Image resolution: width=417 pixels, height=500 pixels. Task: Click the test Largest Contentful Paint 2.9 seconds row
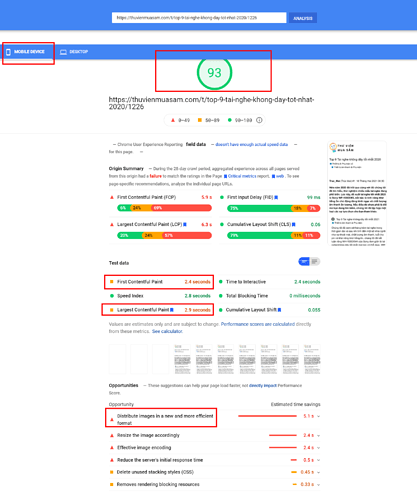click(160, 310)
